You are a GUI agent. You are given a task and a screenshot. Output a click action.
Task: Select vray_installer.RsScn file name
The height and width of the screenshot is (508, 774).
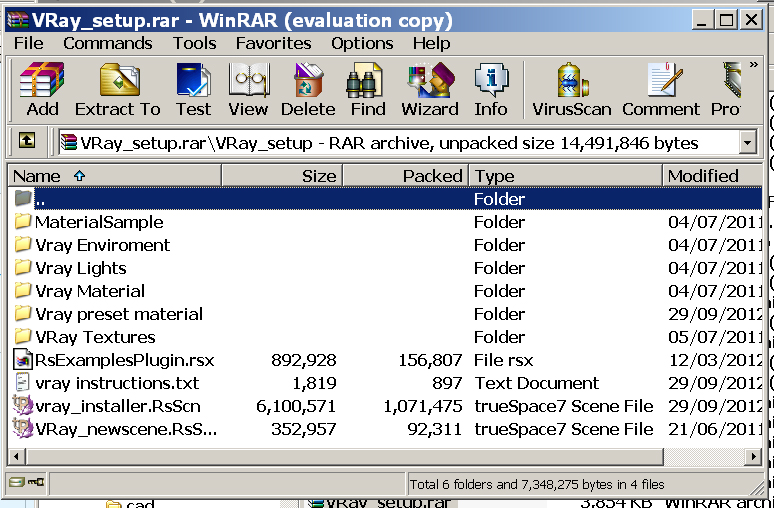pyautogui.click(x=118, y=406)
